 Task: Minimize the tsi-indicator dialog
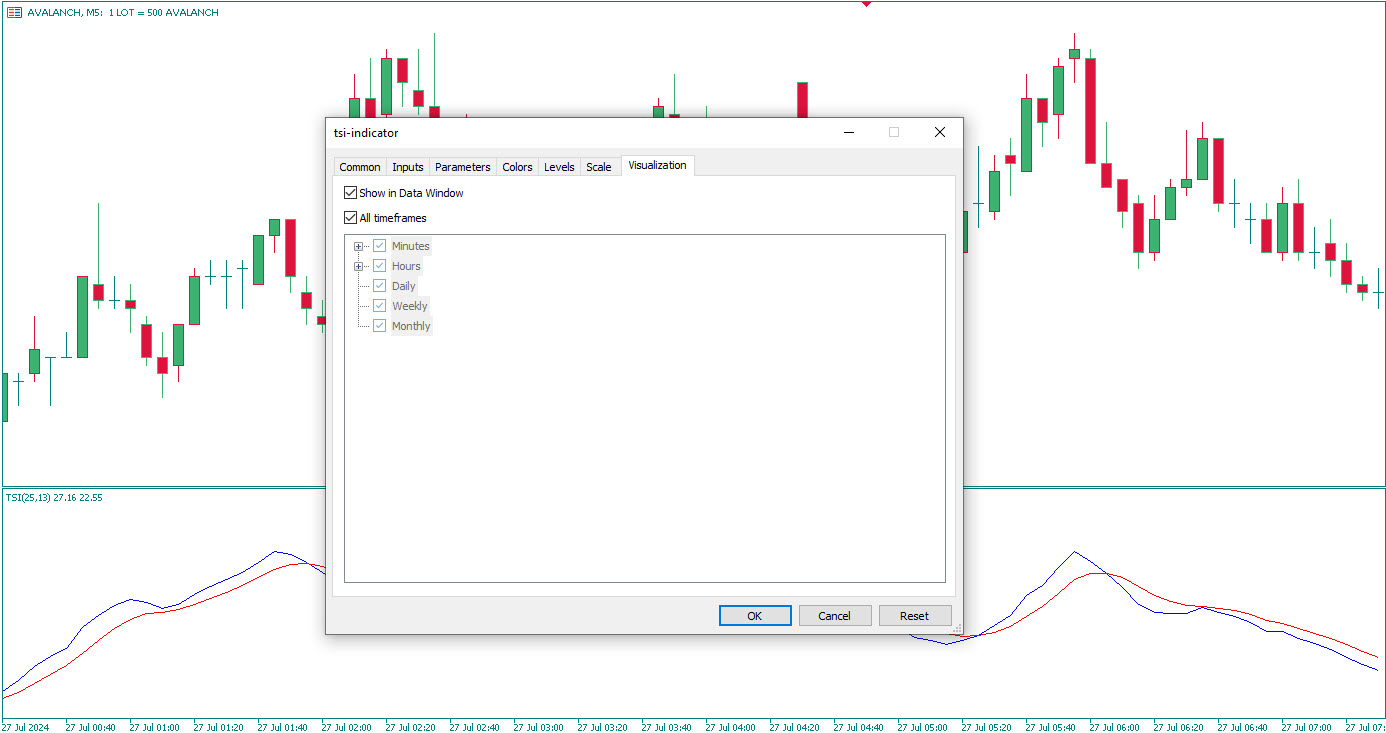848,133
